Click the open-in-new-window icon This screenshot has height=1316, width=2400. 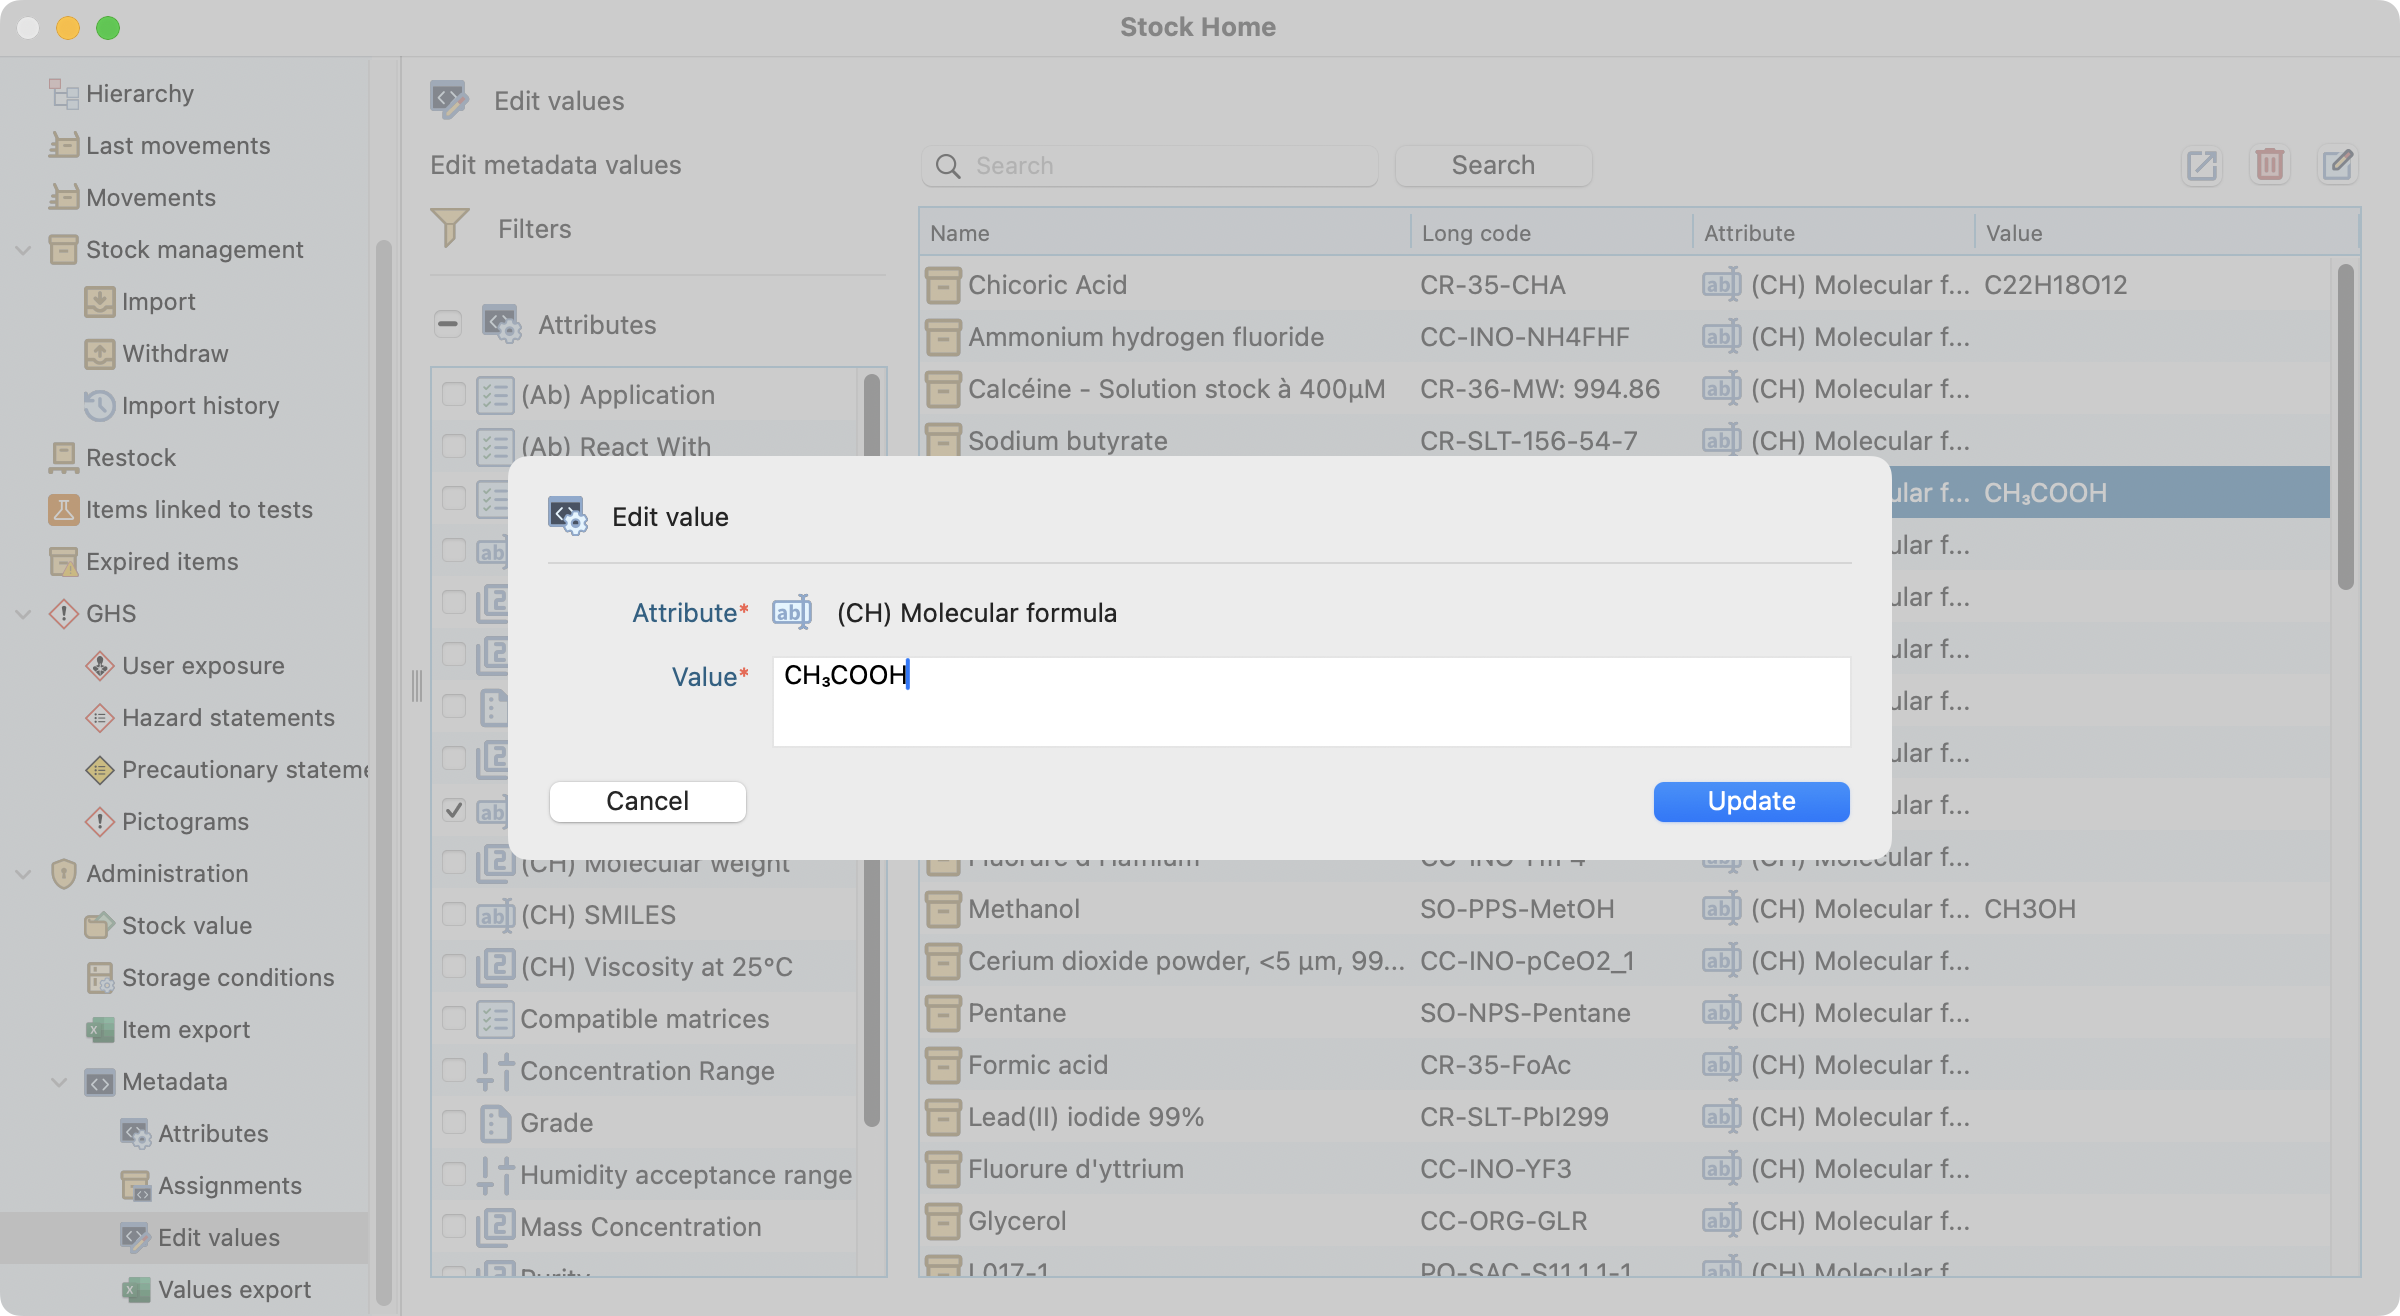coord(2201,165)
